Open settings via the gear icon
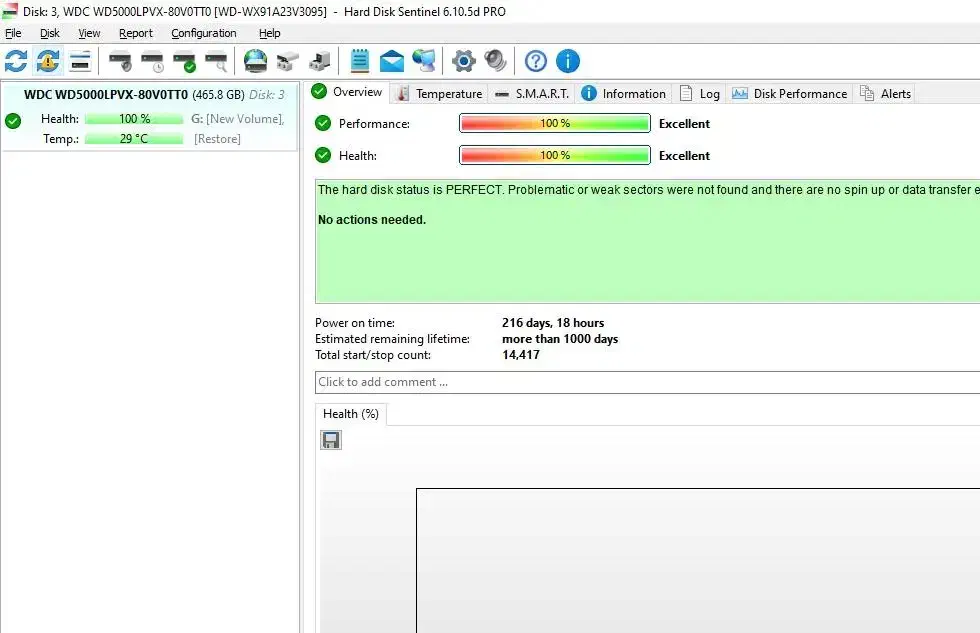This screenshot has width=980, height=633. click(x=463, y=62)
